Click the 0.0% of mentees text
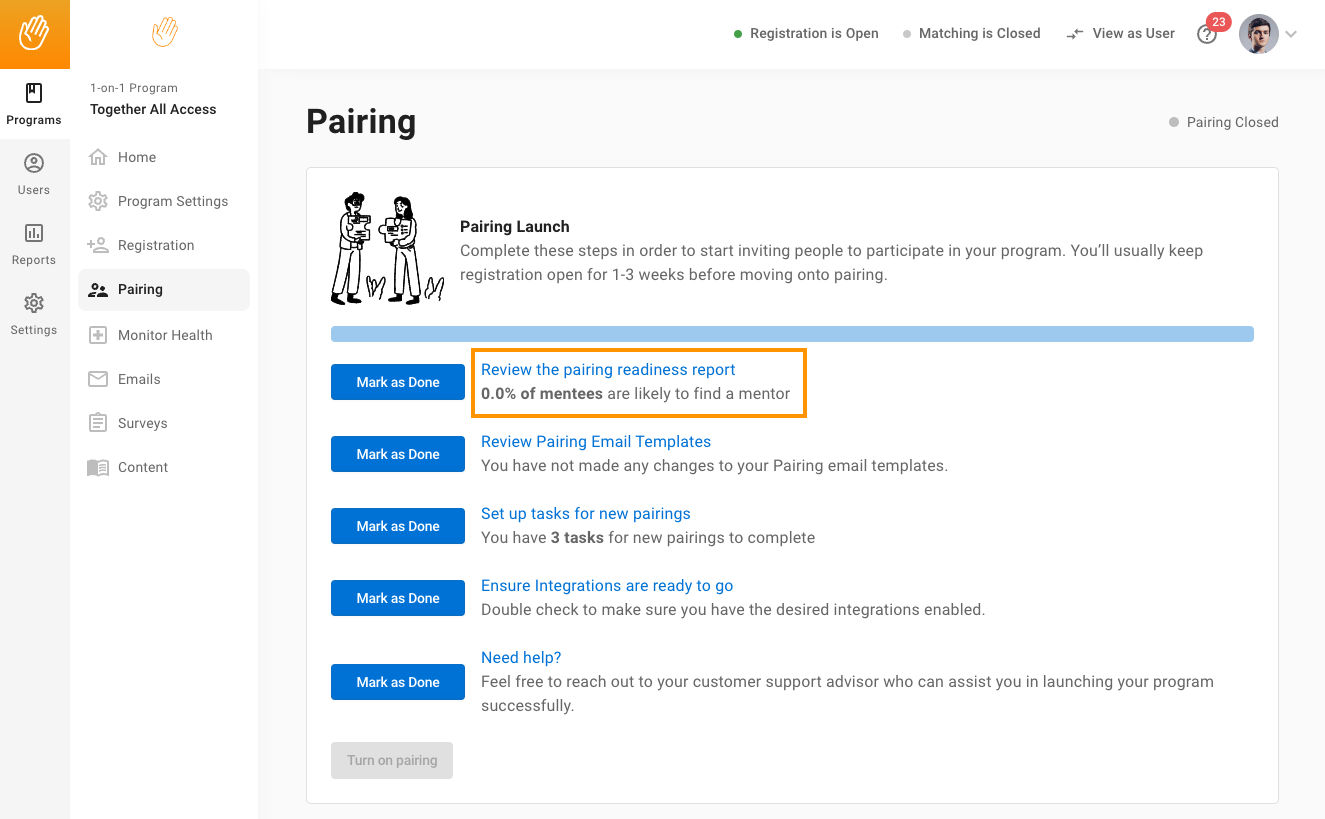Viewport: 1325px width, 819px height. tap(542, 394)
